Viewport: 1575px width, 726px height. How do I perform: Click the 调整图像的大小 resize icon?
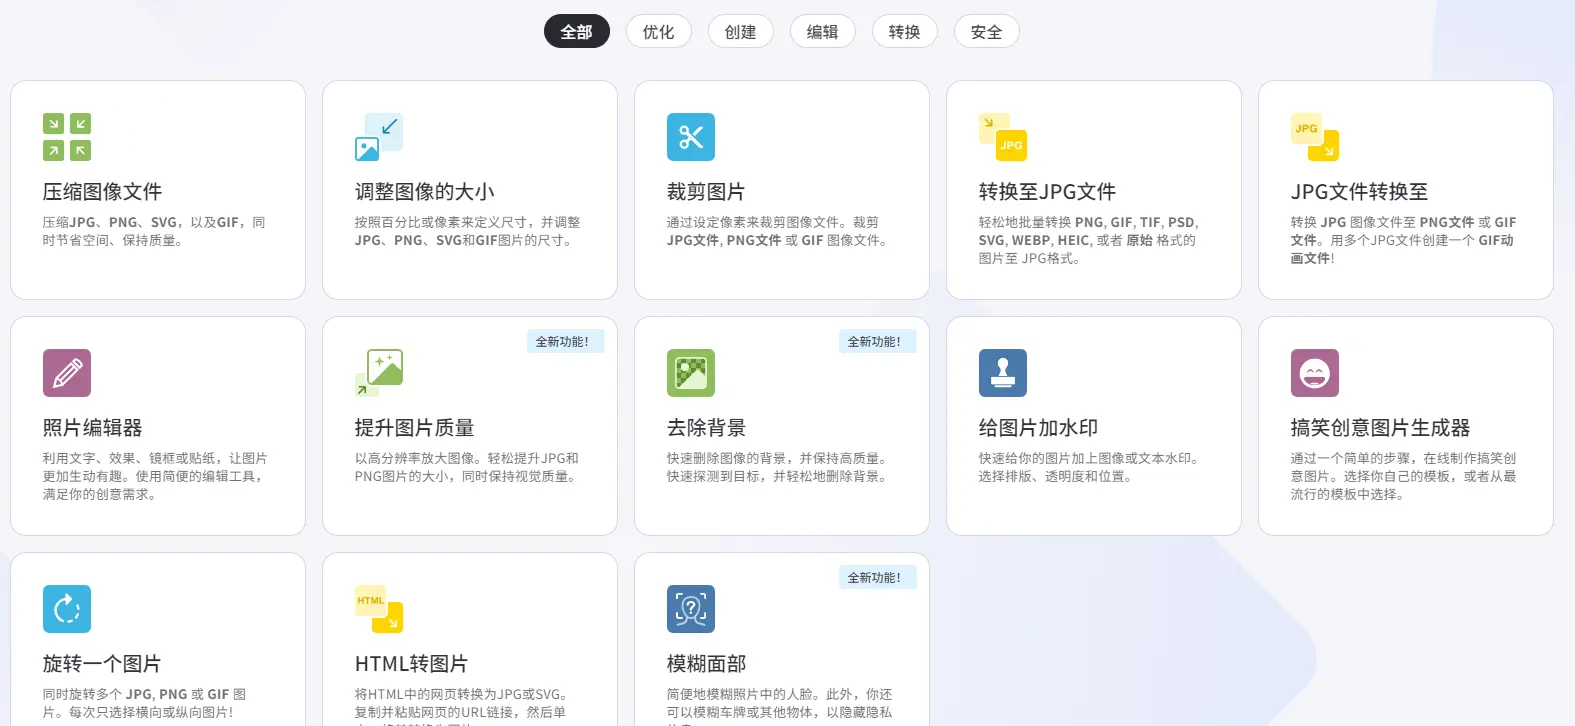pyautogui.click(x=379, y=137)
